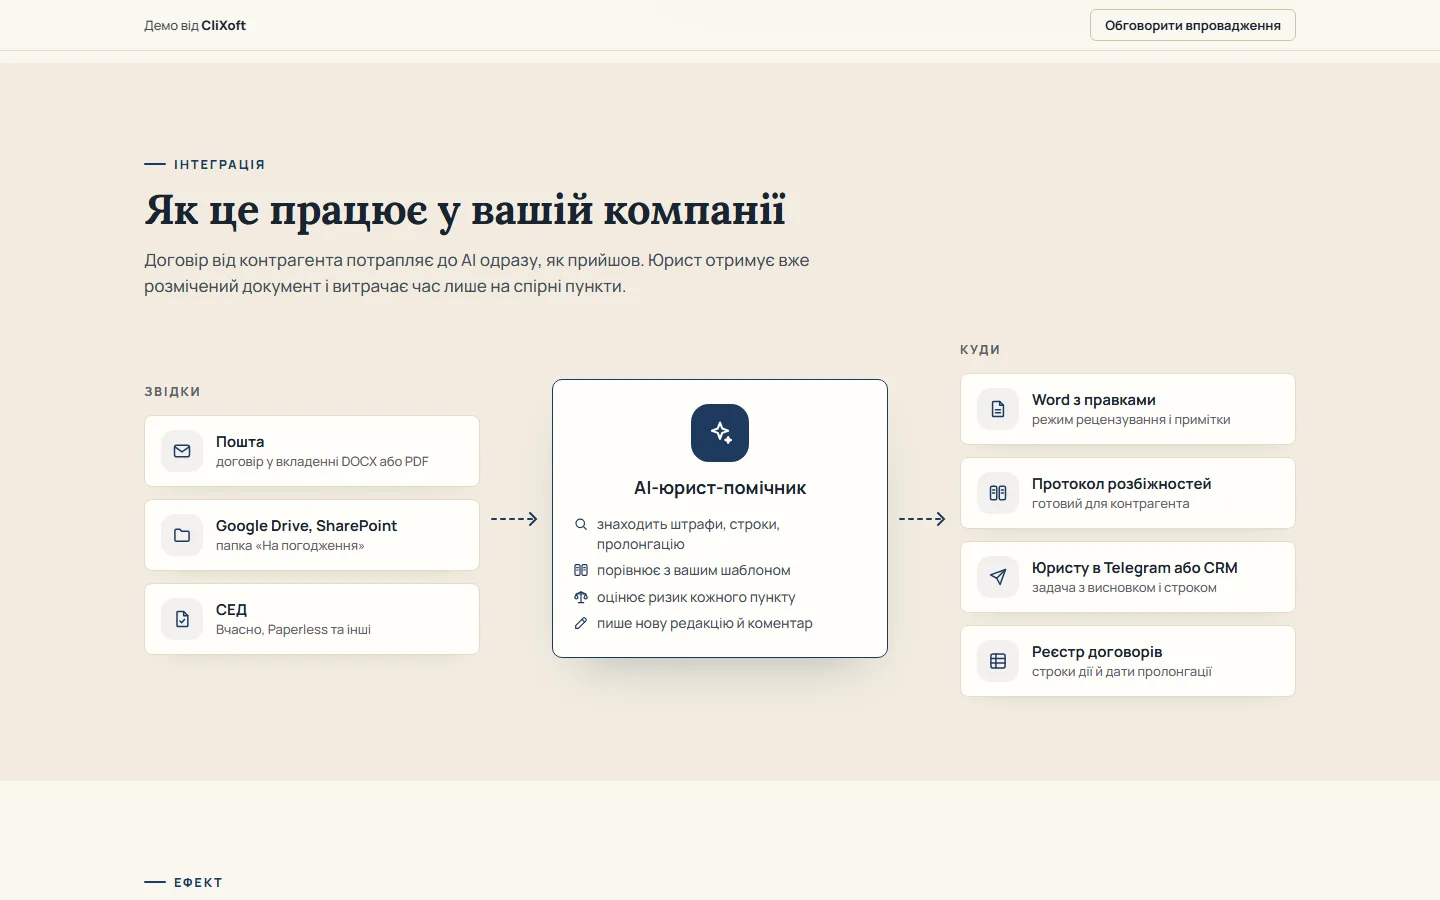Open the Обговорити впровадження button
Image resolution: width=1440 pixels, height=900 pixels.
[1193, 25]
